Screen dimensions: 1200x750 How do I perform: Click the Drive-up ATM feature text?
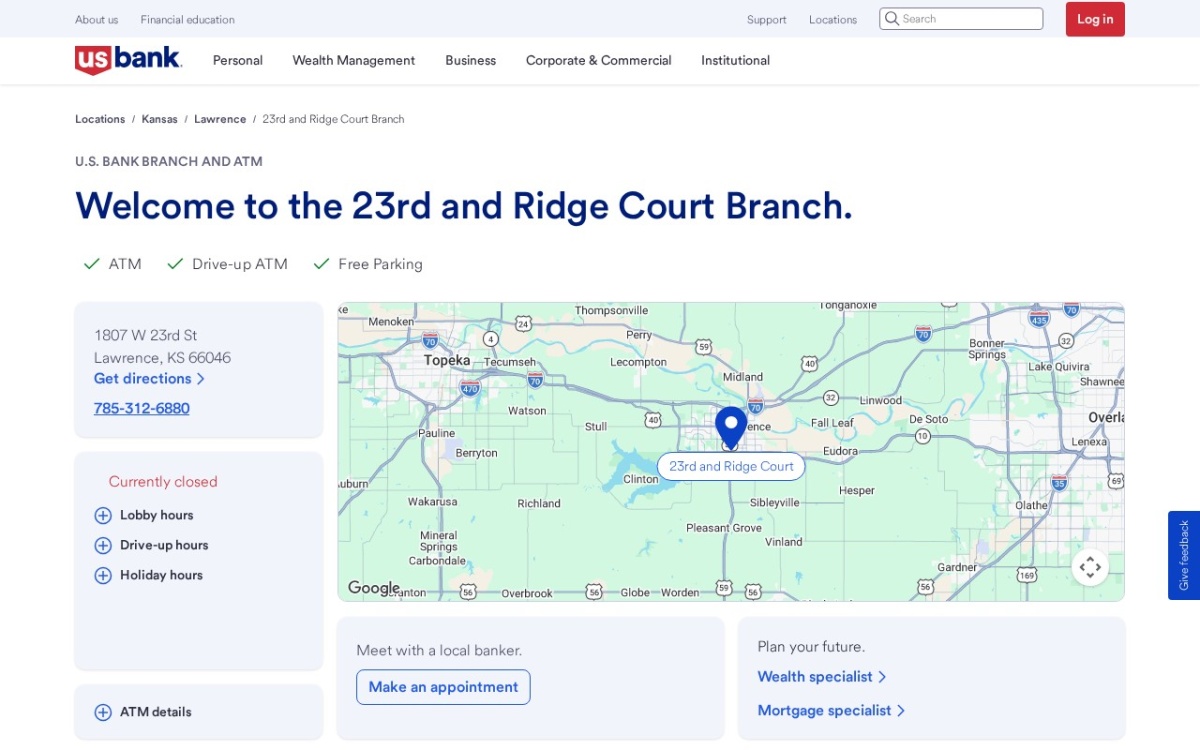(x=240, y=264)
